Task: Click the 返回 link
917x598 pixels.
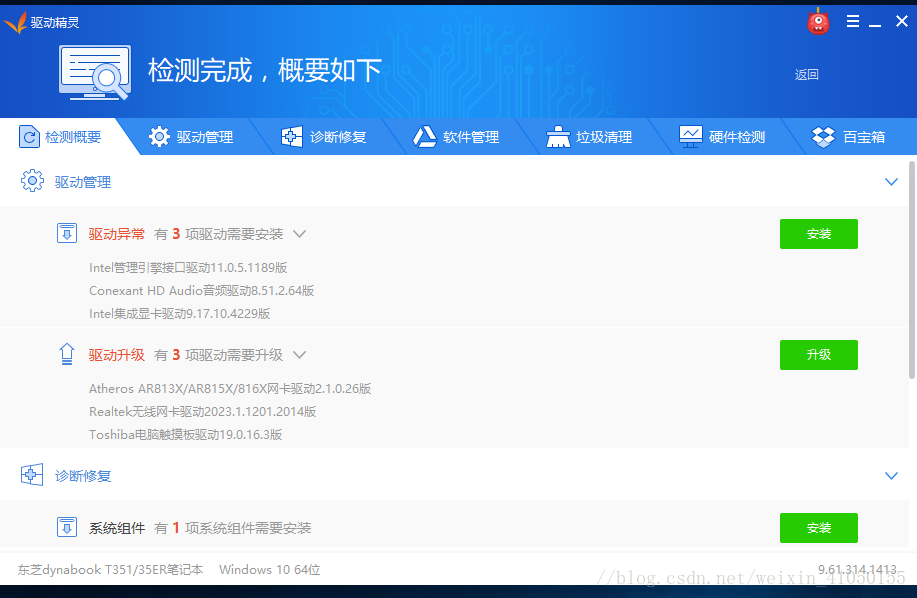Action: tap(806, 75)
